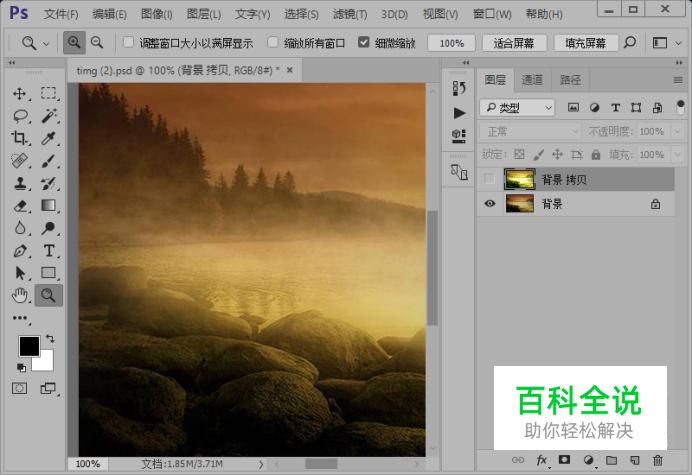Image resolution: width=692 pixels, height=475 pixels.
Task: Open new adjustment layer menu
Action: coord(588,460)
